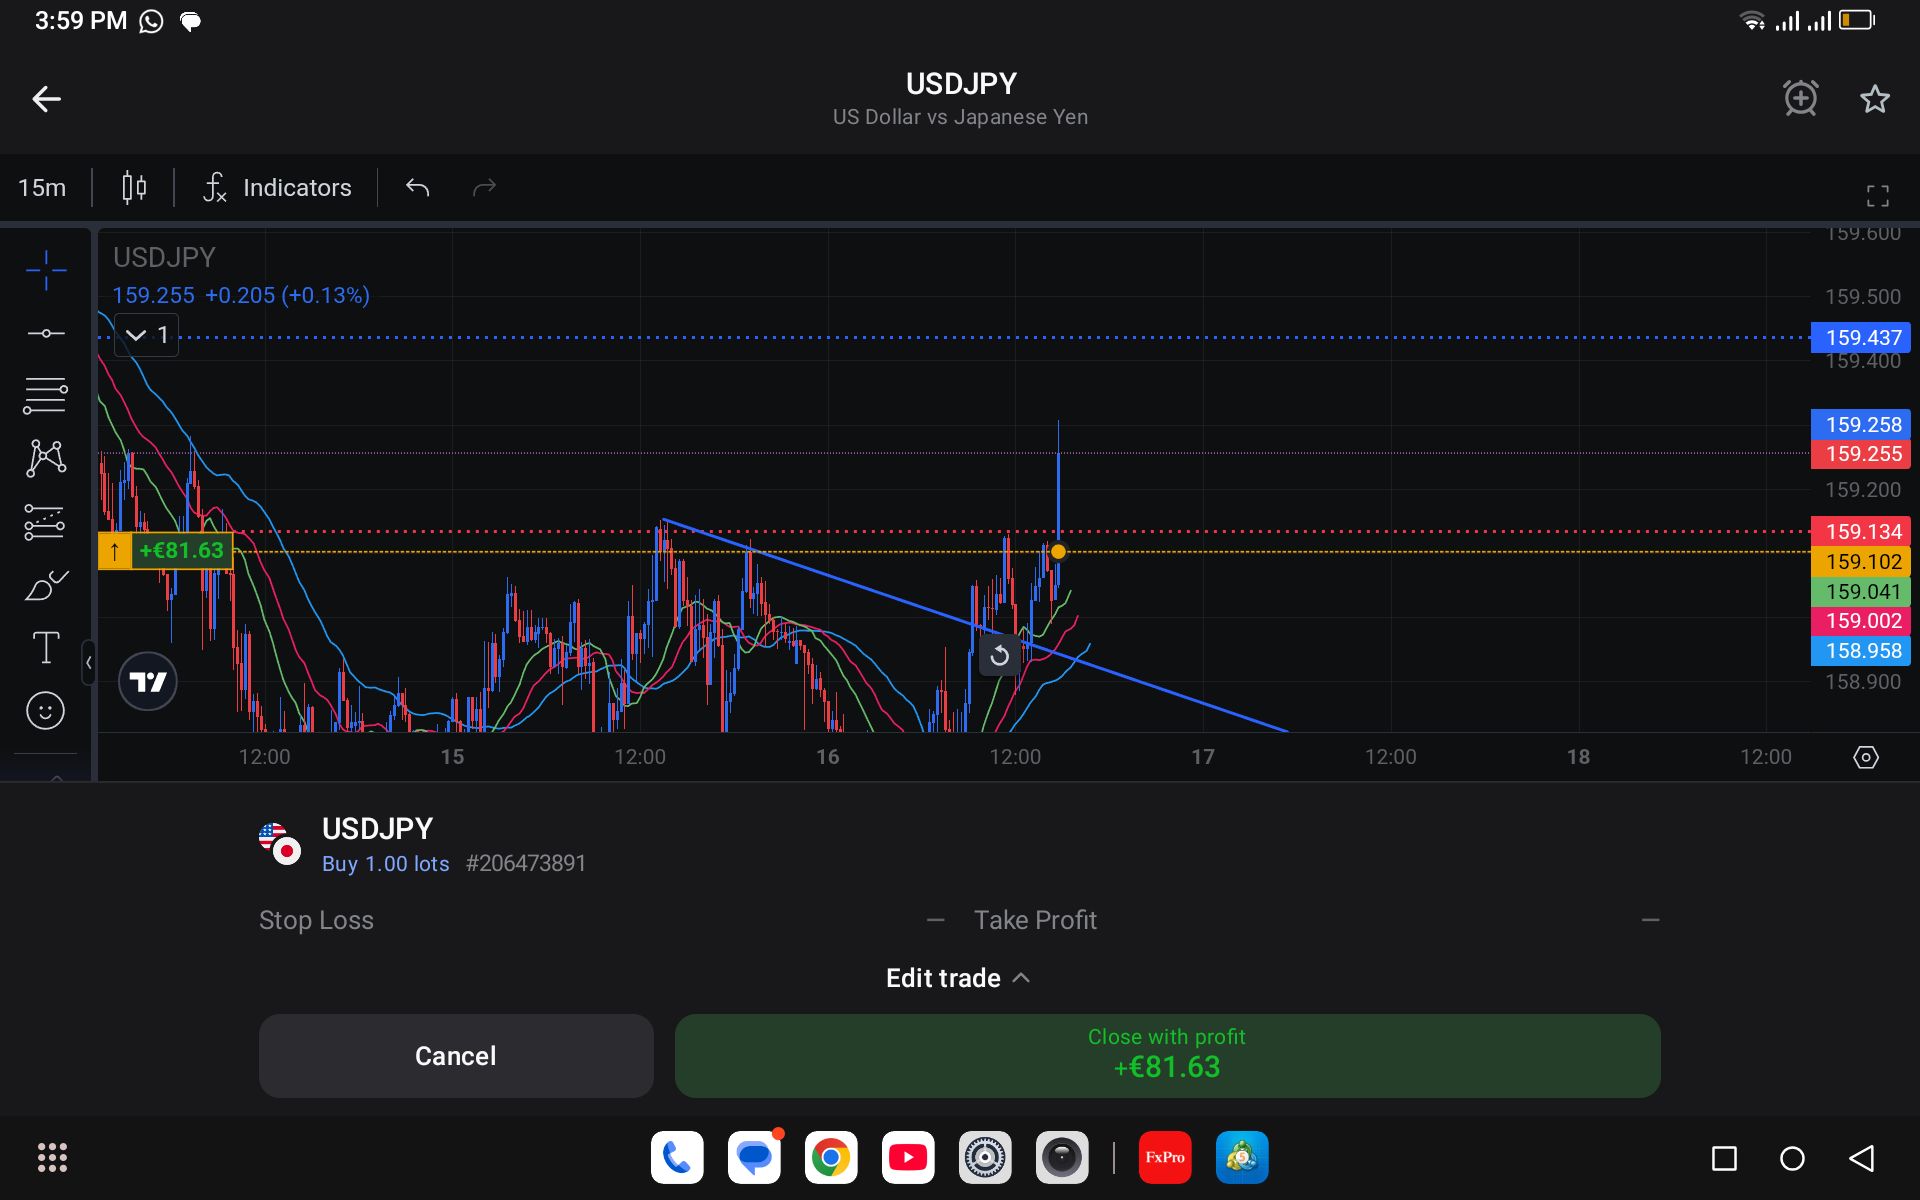Image resolution: width=1920 pixels, height=1200 pixels.
Task: Select the brush drawing tool
Action: (46, 585)
